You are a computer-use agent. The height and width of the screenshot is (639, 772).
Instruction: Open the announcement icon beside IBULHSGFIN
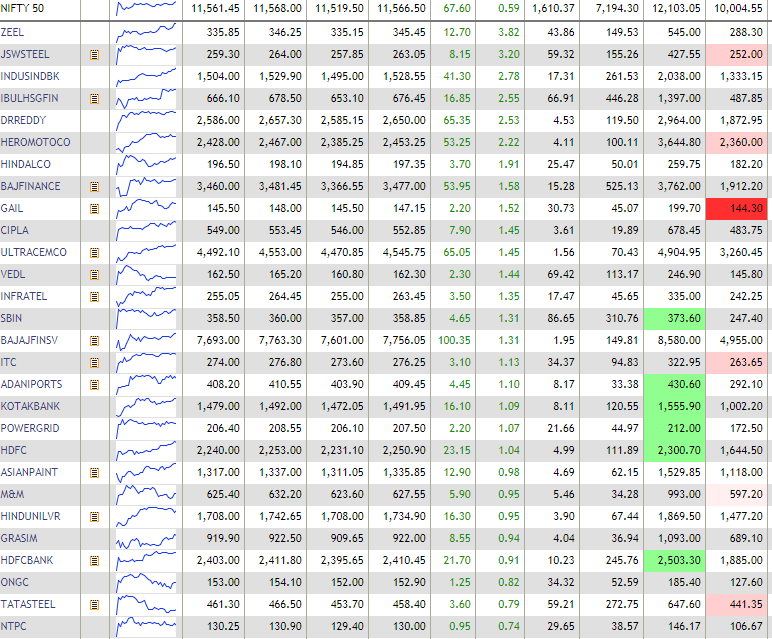(x=94, y=98)
